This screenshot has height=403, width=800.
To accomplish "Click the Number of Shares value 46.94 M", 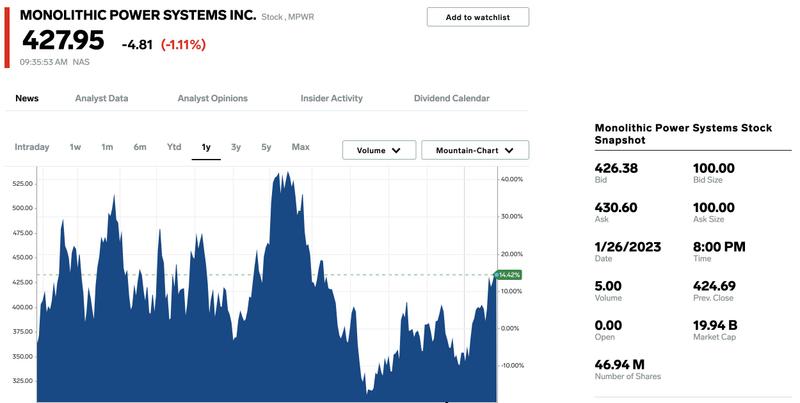I will click(x=619, y=364).
